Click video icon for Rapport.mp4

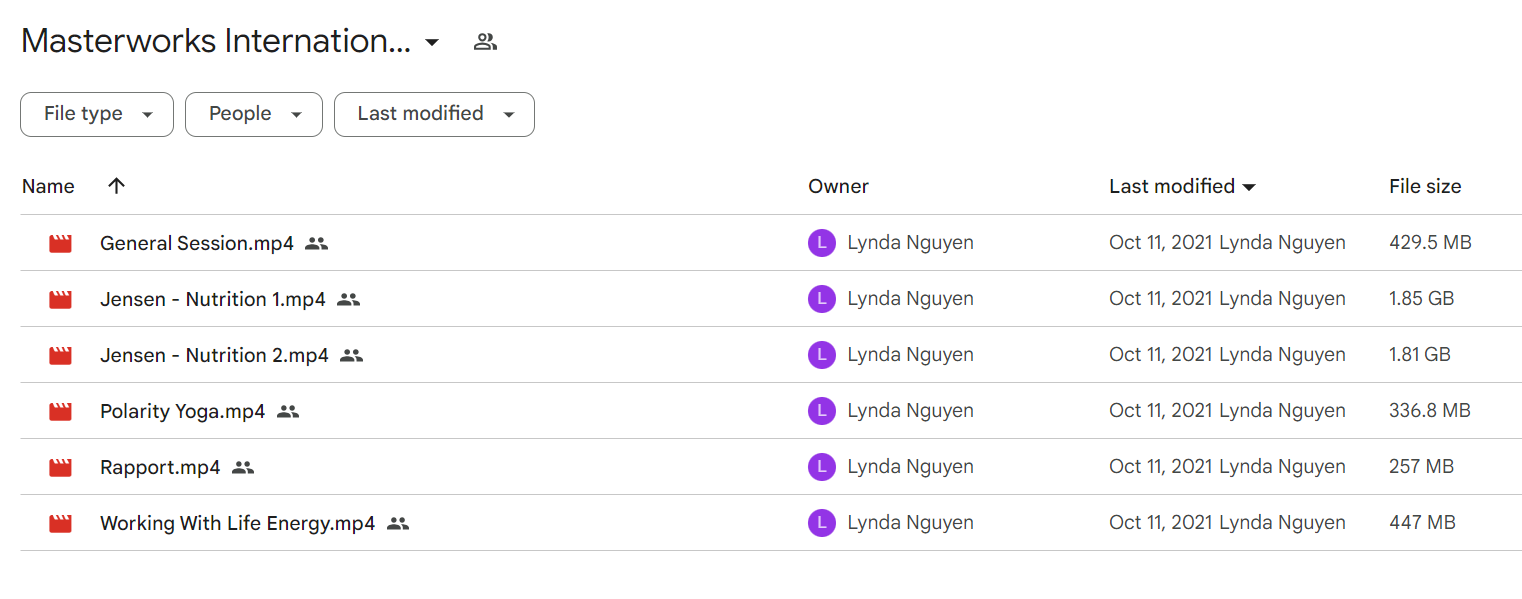61,467
